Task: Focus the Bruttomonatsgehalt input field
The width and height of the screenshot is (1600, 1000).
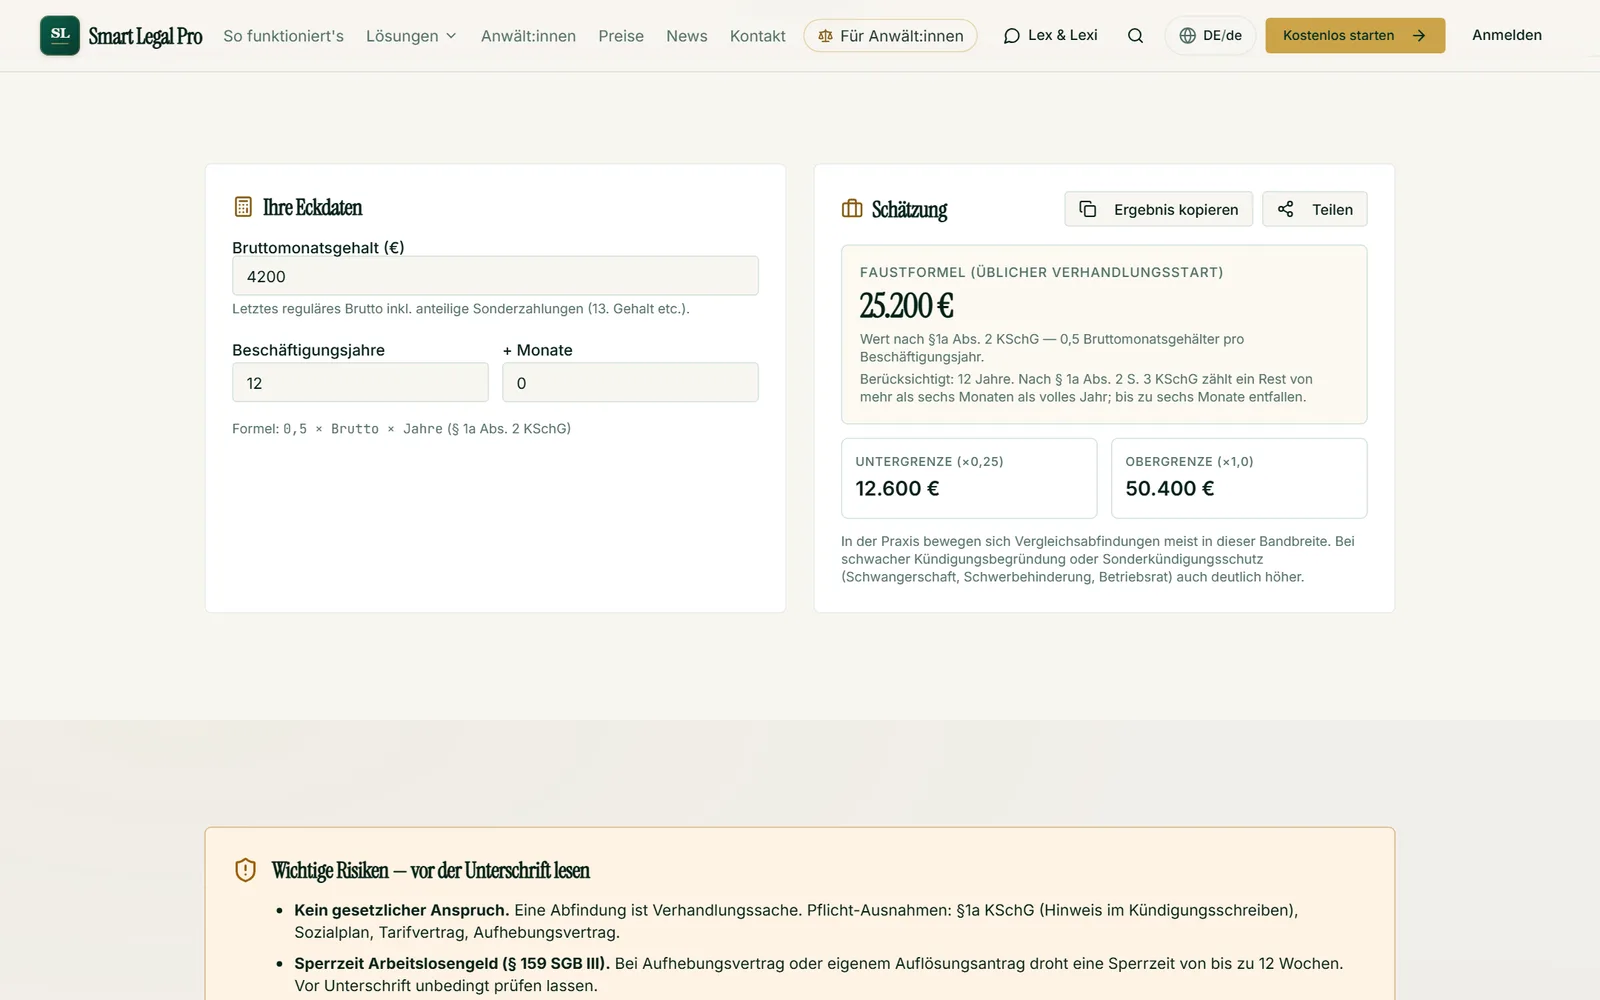Action: (495, 276)
